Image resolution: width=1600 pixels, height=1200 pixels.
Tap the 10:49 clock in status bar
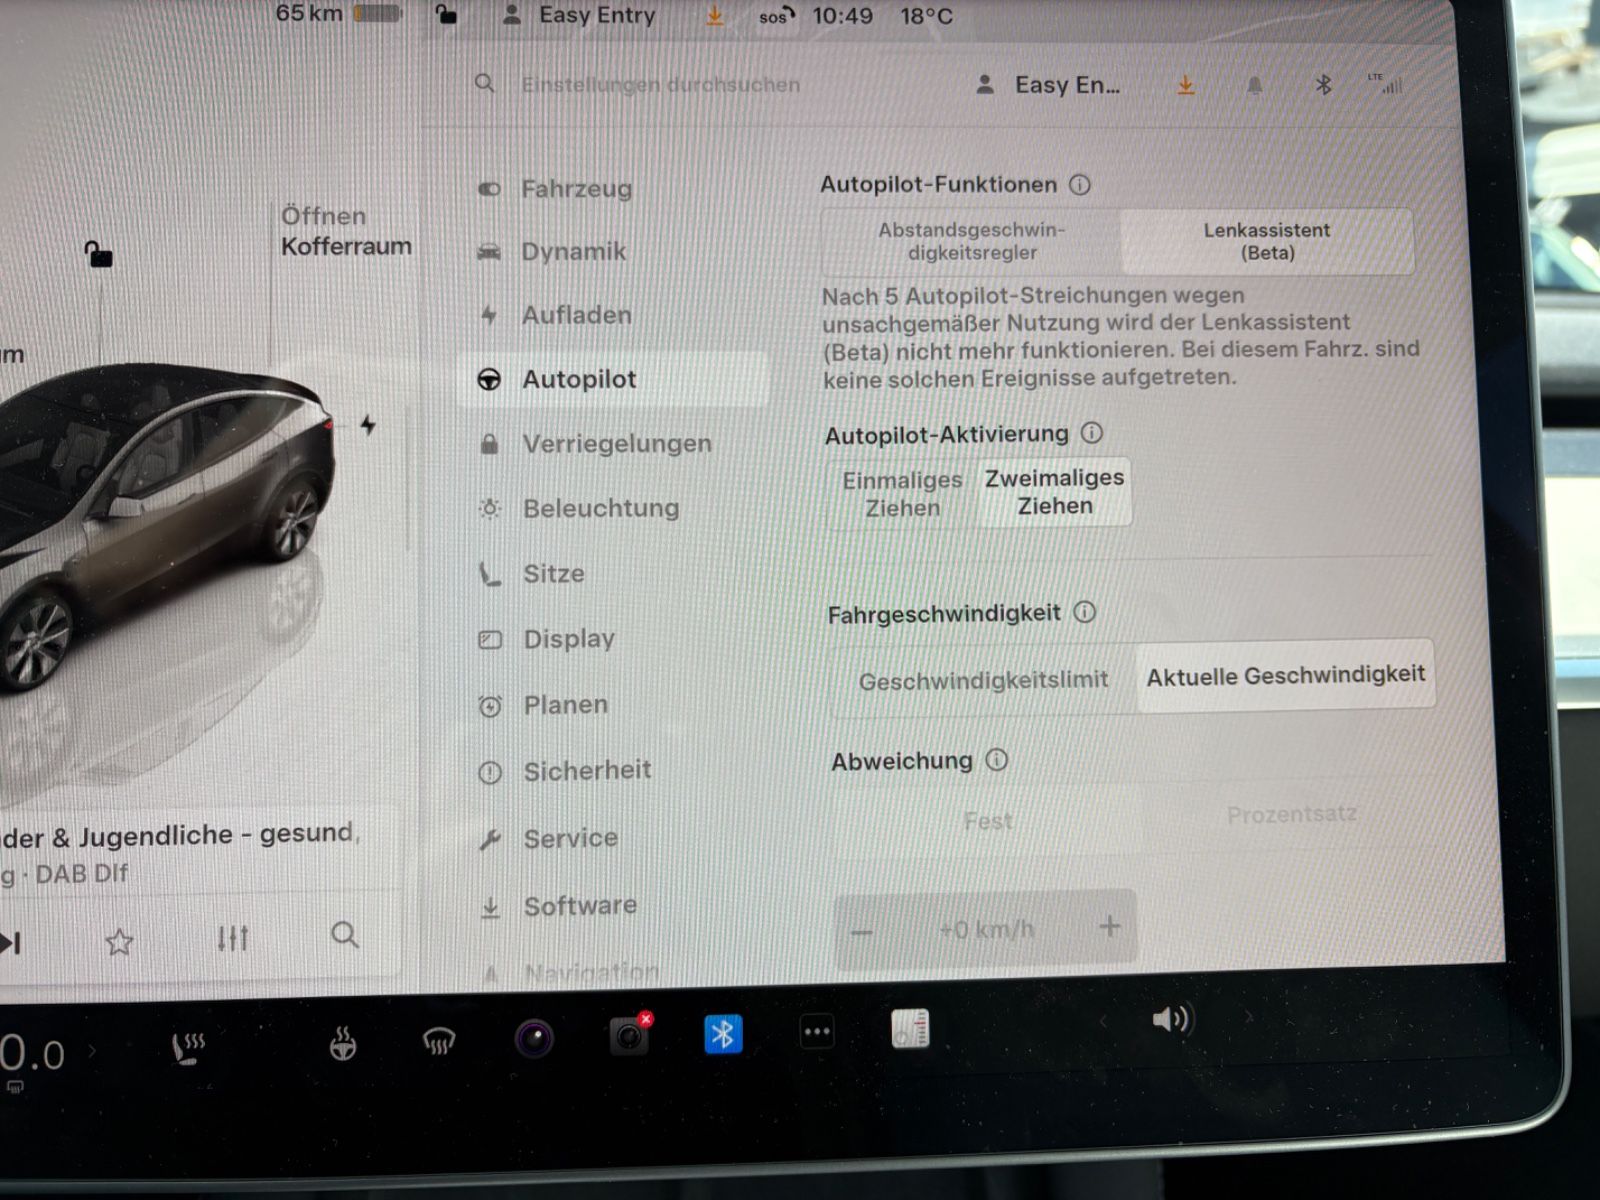click(x=842, y=16)
